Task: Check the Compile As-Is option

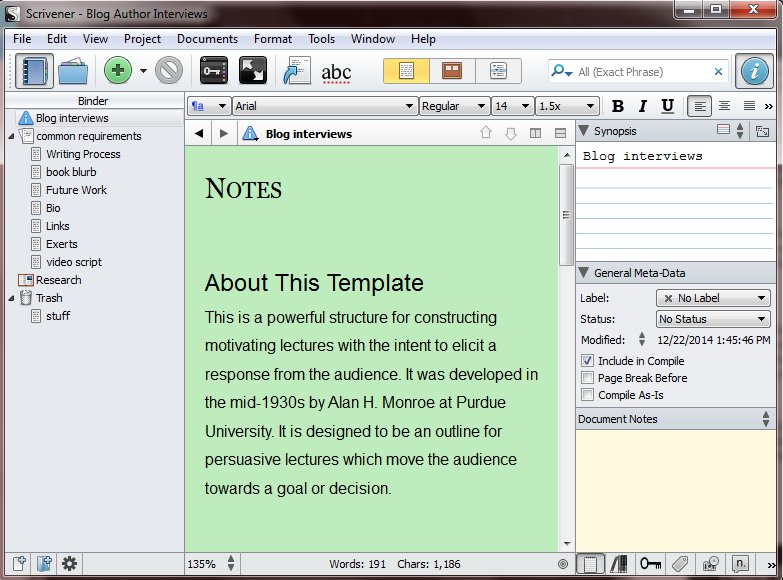Action: tap(587, 395)
